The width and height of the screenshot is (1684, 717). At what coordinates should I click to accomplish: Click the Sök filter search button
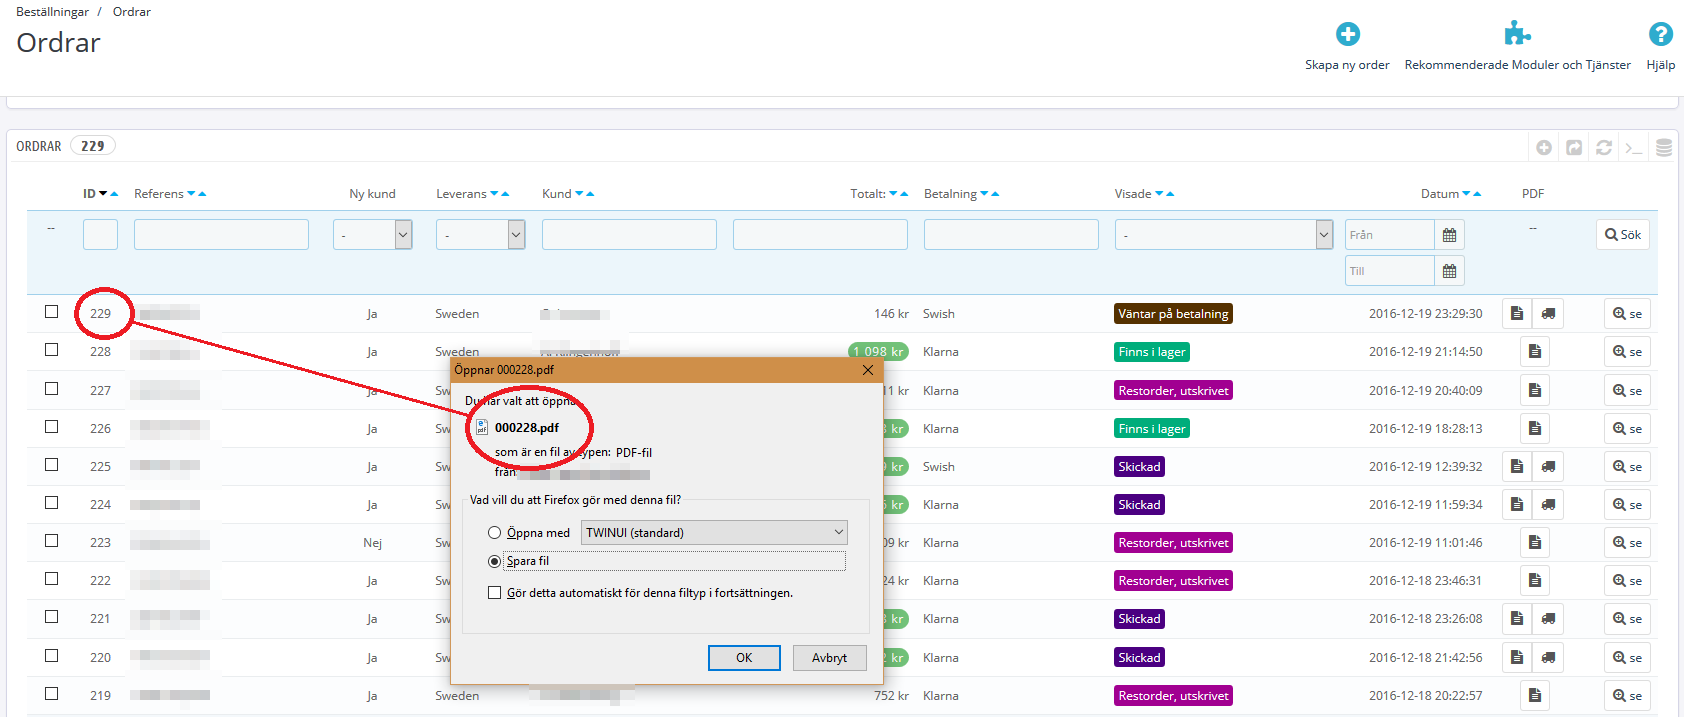coord(1623,235)
